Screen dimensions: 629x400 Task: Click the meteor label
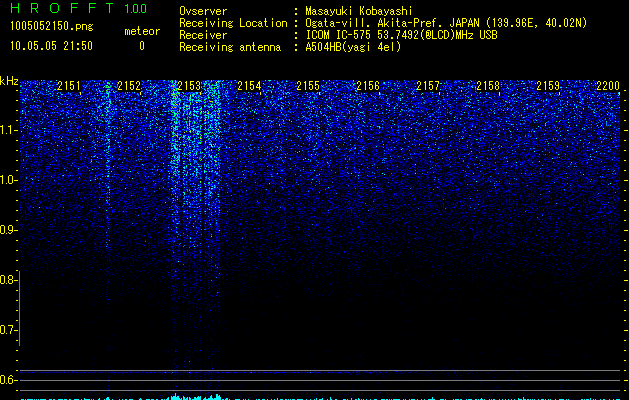pyautogui.click(x=142, y=31)
